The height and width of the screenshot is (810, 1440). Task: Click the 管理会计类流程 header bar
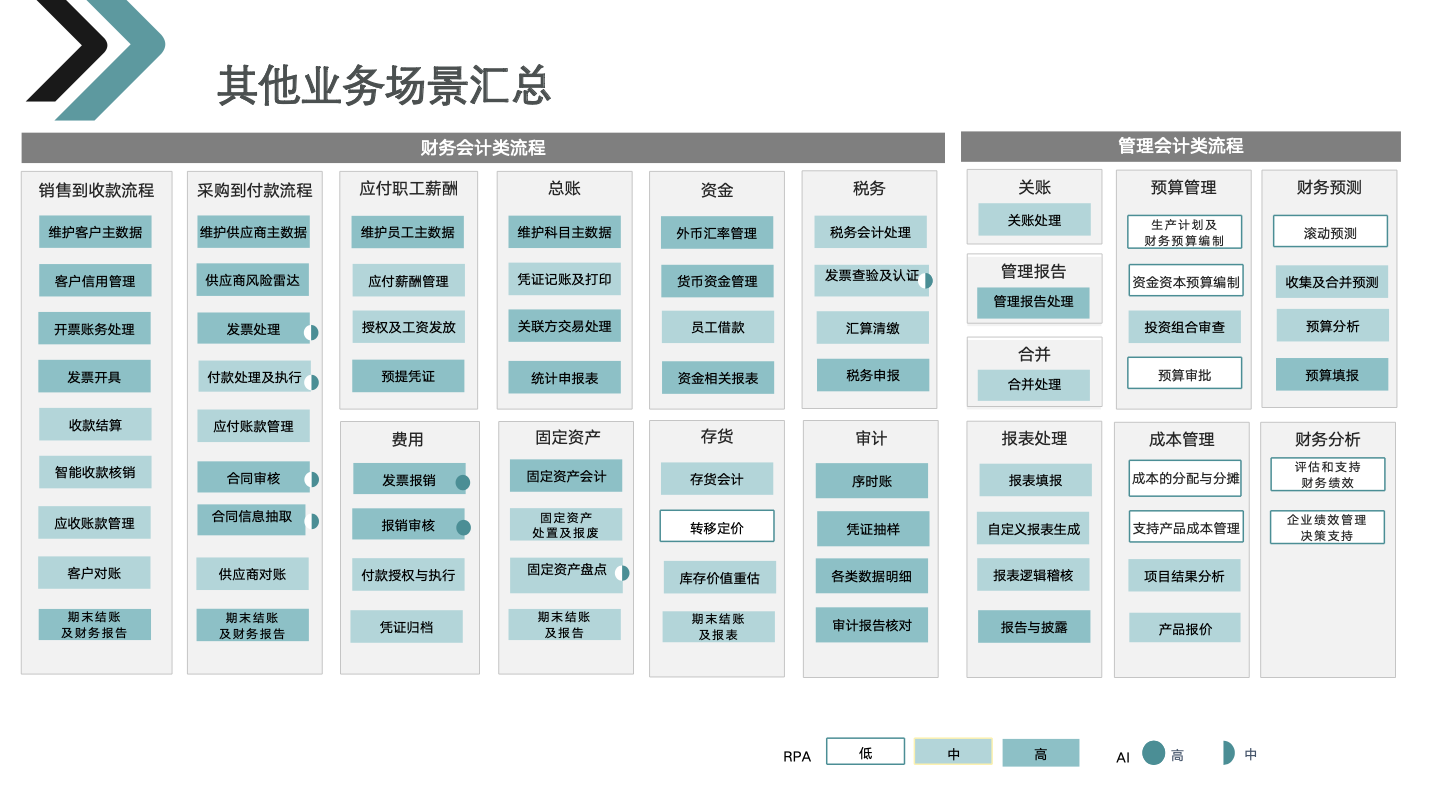1180,146
